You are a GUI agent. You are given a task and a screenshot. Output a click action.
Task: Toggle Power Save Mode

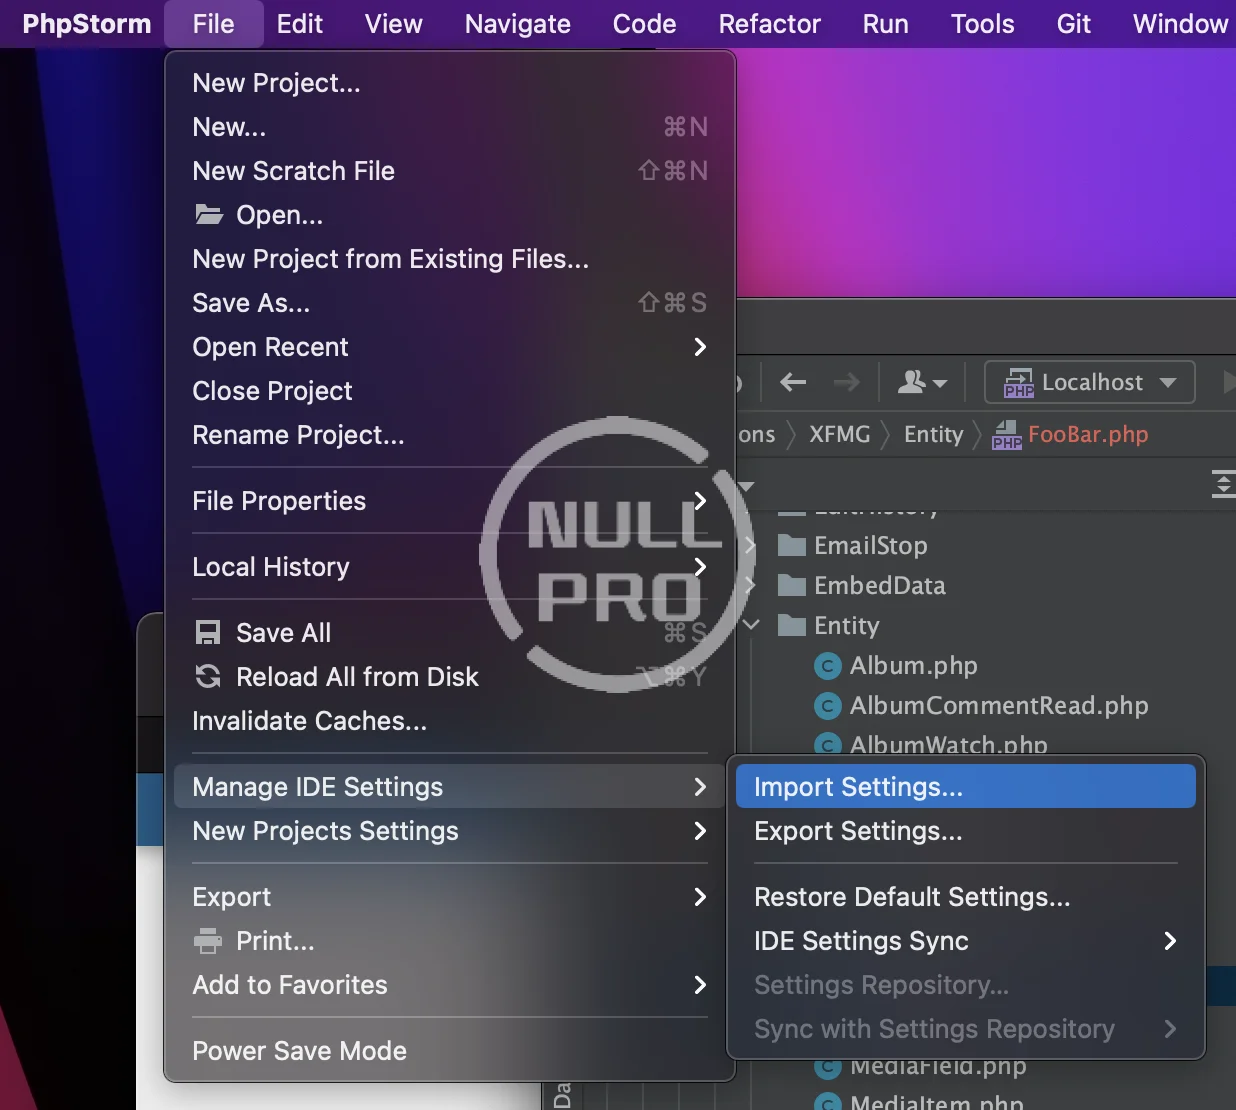[x=449, y=1051]
